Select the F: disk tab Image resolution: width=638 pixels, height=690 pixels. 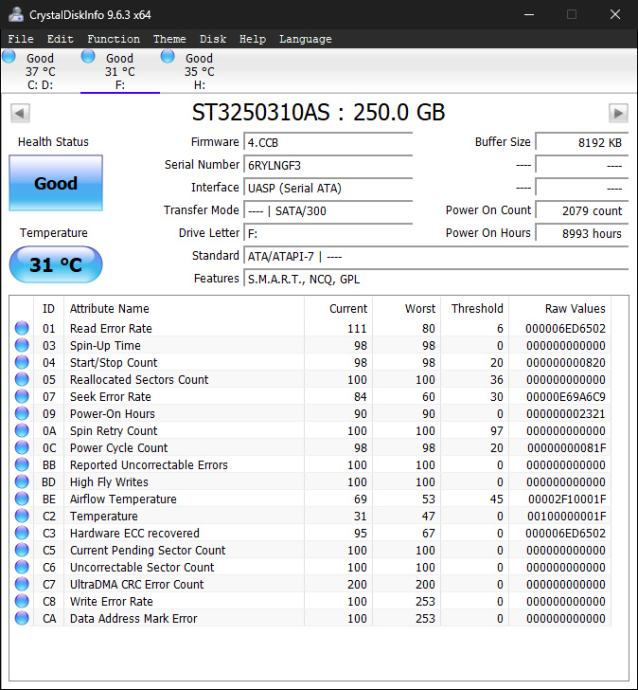click(120, 71)
